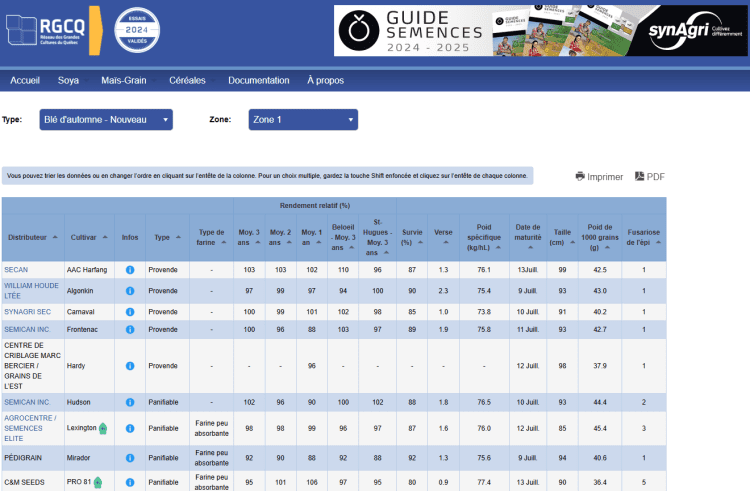Open info icon for Hardy
The height and width of the screenshot is (491, 750).
[x=130, y=366]
